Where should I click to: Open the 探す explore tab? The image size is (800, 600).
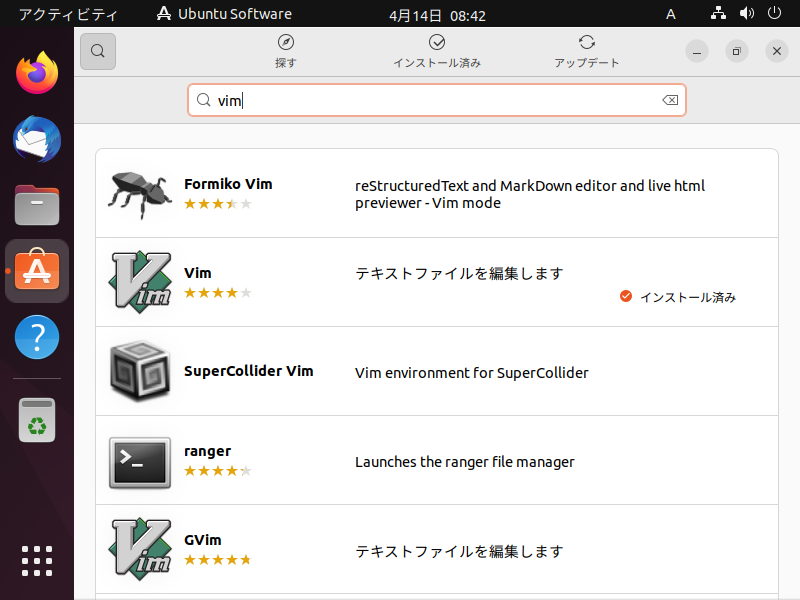286,51
